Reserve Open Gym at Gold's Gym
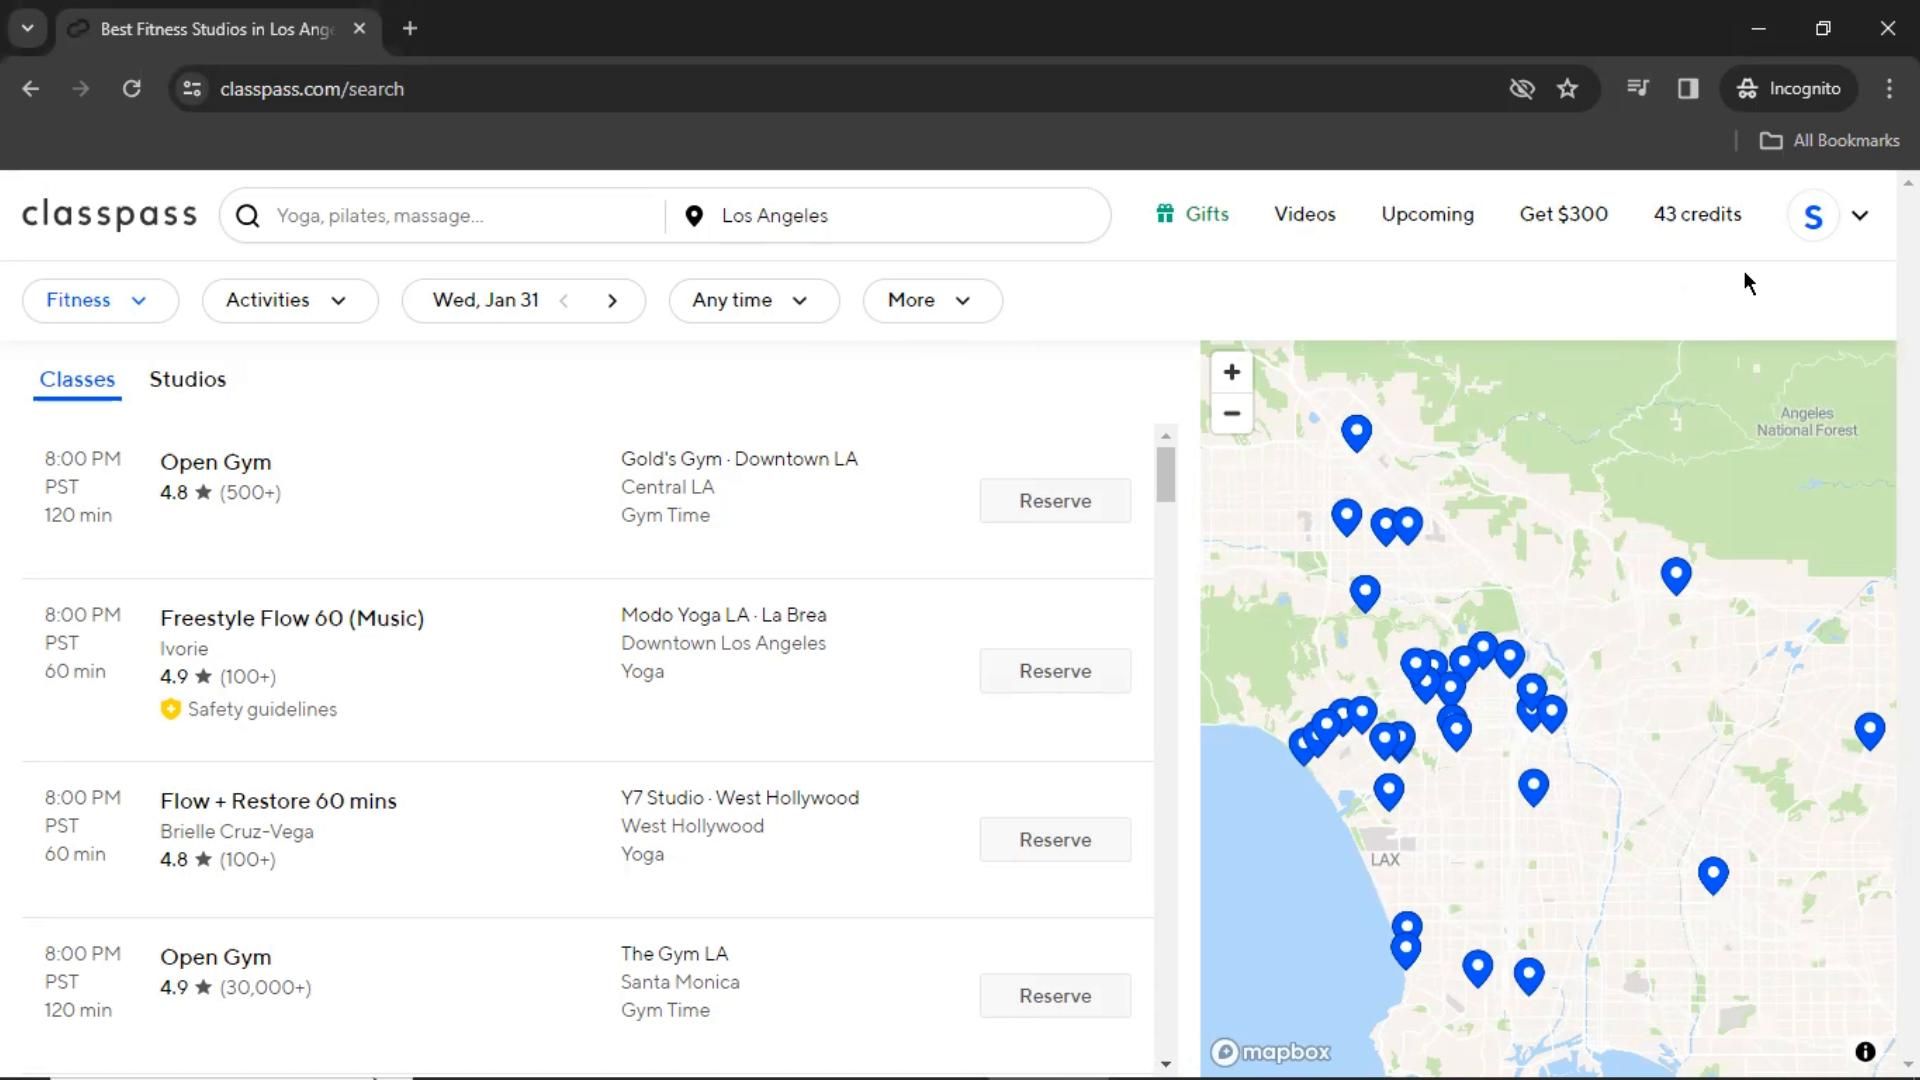 click(x=1054, y=501)
